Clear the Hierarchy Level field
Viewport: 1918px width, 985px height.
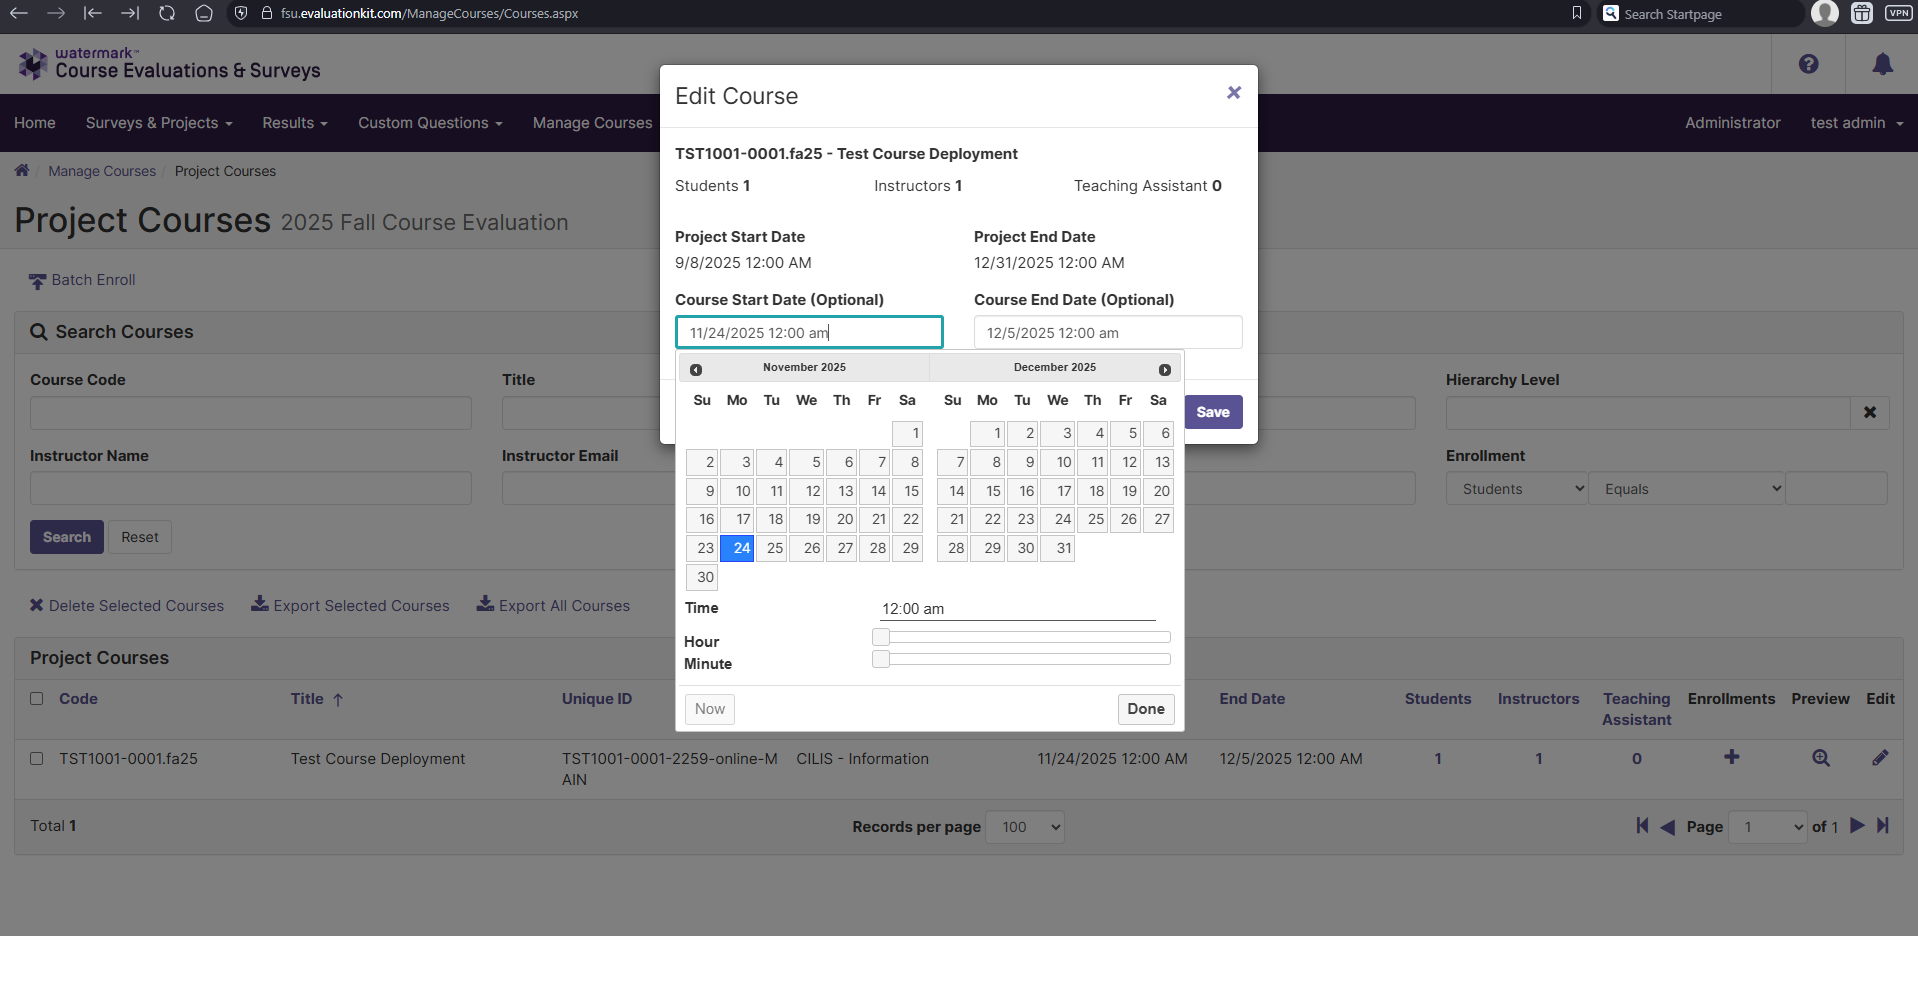point(1870,412)
